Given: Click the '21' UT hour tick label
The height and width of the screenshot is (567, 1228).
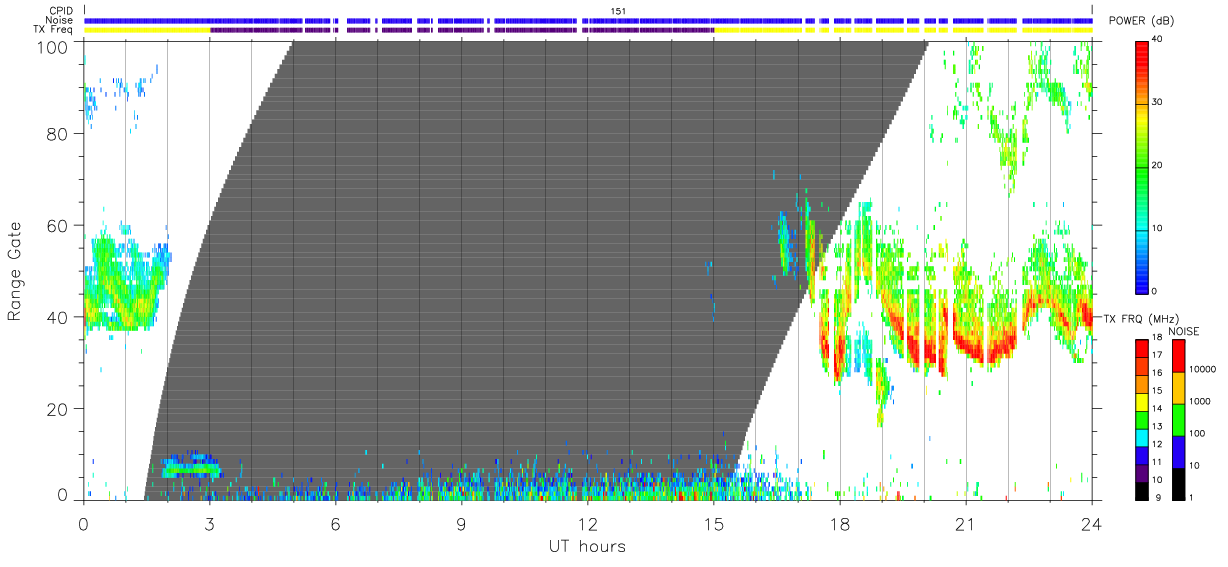Looking at the screenshot, I should coord(965,523).
